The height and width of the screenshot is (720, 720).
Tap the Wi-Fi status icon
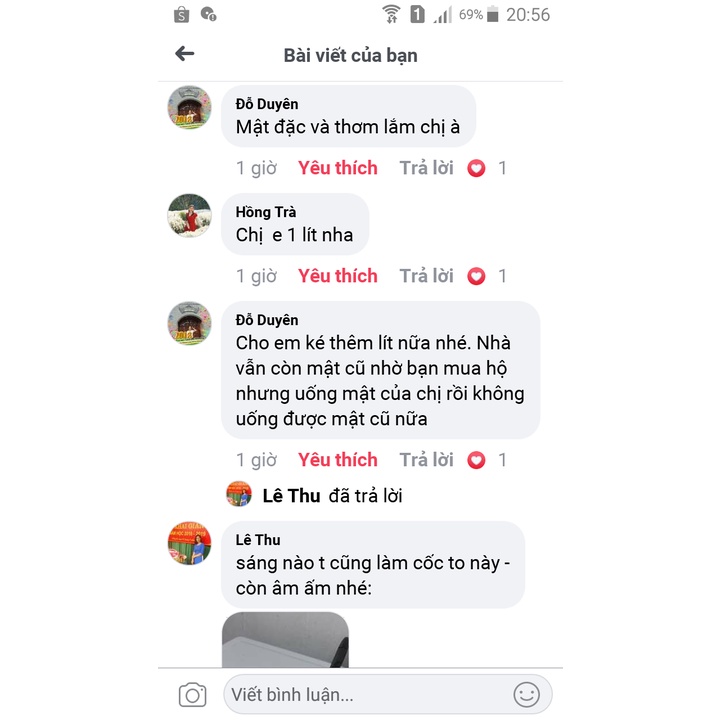(x=391, y=14)
